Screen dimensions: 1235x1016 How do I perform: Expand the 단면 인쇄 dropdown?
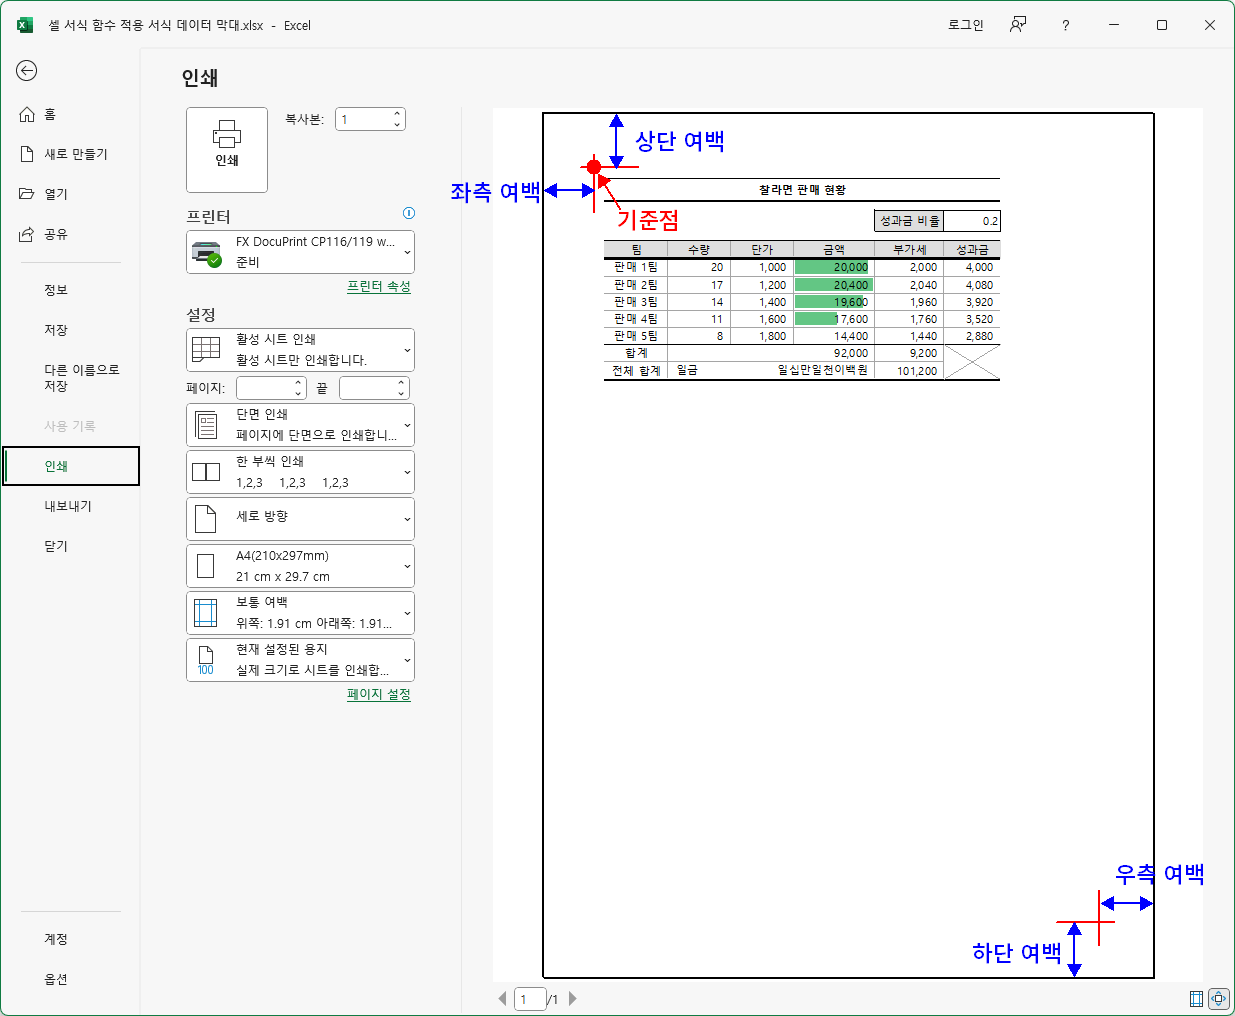pos(300,425)
